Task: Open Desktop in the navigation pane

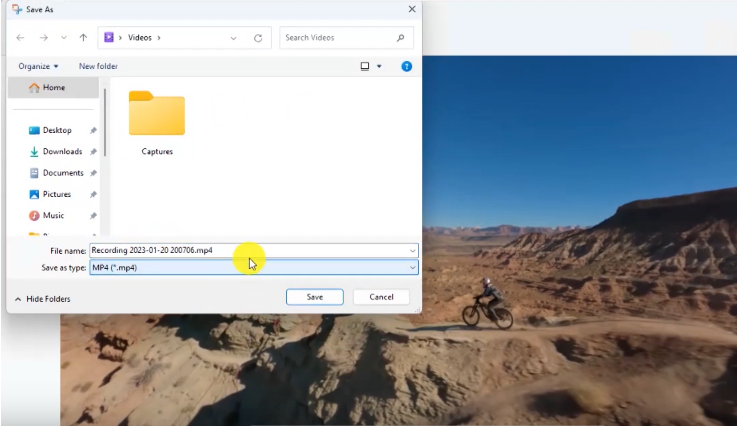Action: pyautogui.click(x=57, y=130)
